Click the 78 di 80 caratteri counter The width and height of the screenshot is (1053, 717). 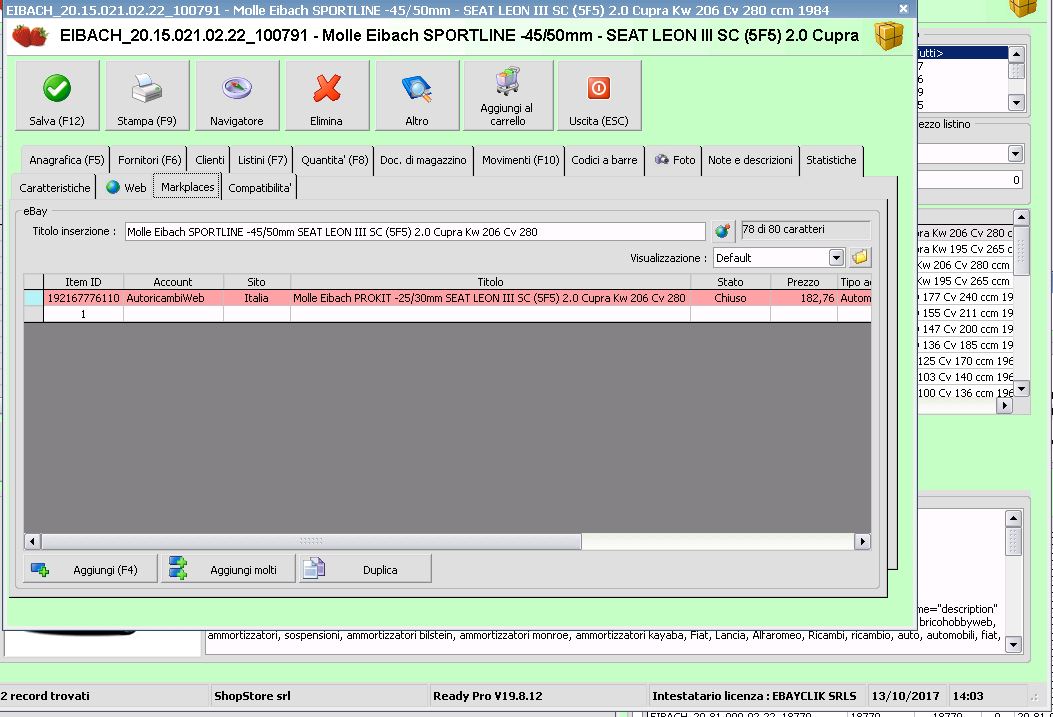tap(806, 230)
